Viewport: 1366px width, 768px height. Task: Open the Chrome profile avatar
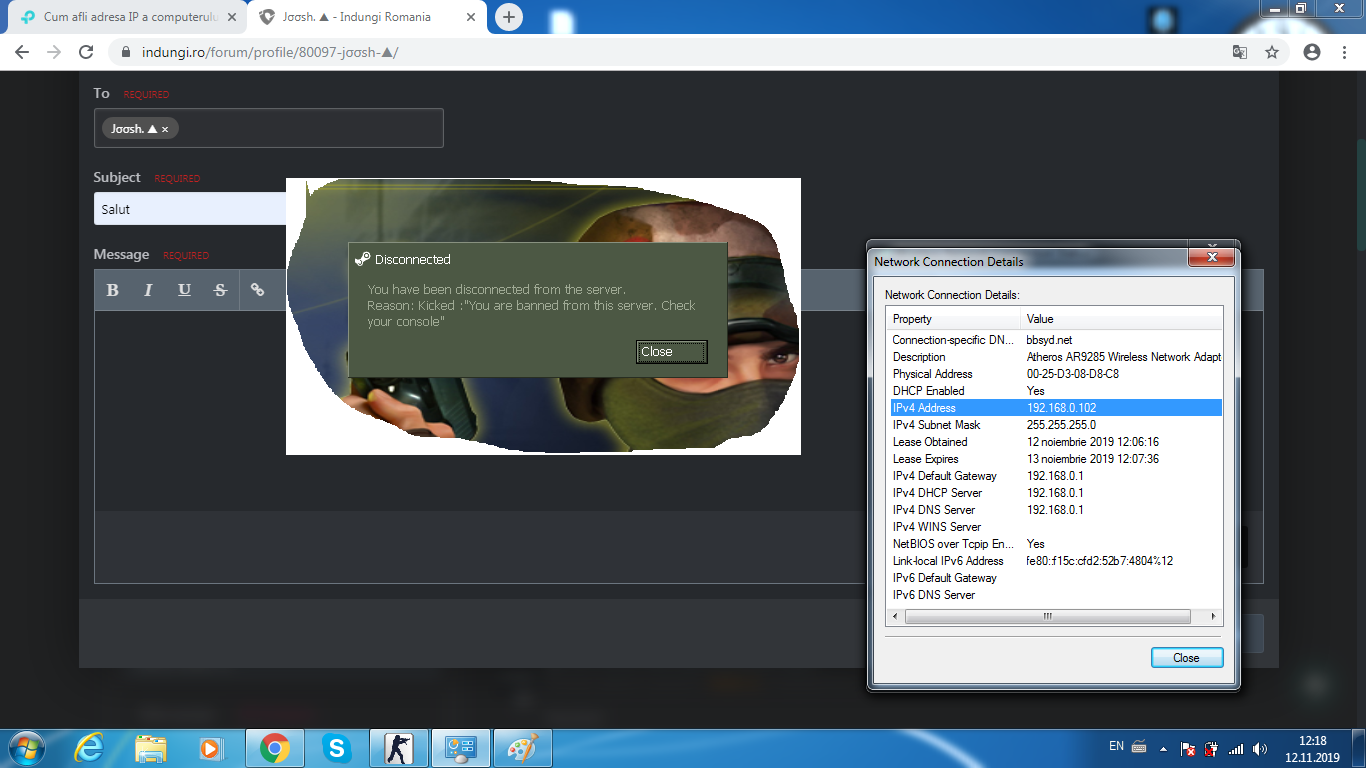point(1312,52)
